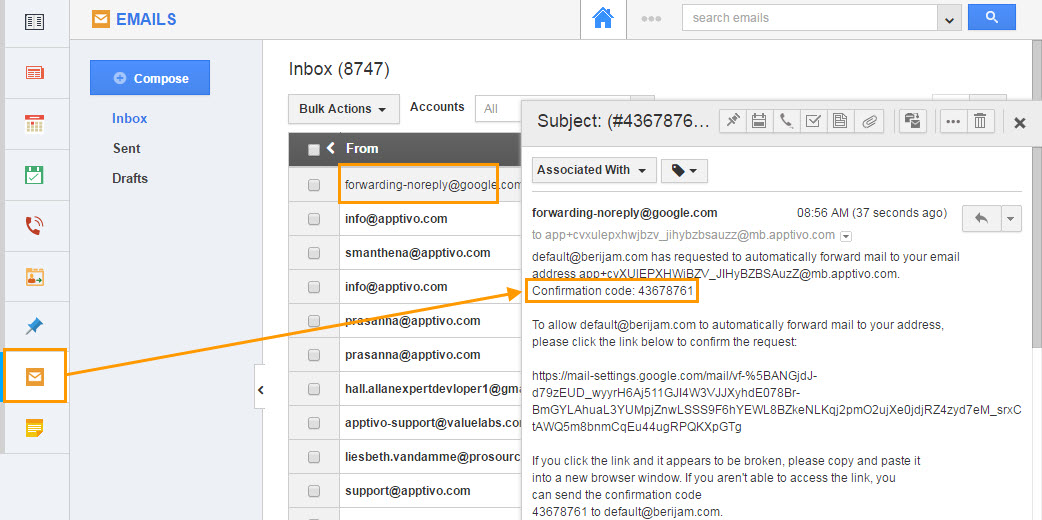
Task: Log a call using the phone icon
Action: pos(787,122)
